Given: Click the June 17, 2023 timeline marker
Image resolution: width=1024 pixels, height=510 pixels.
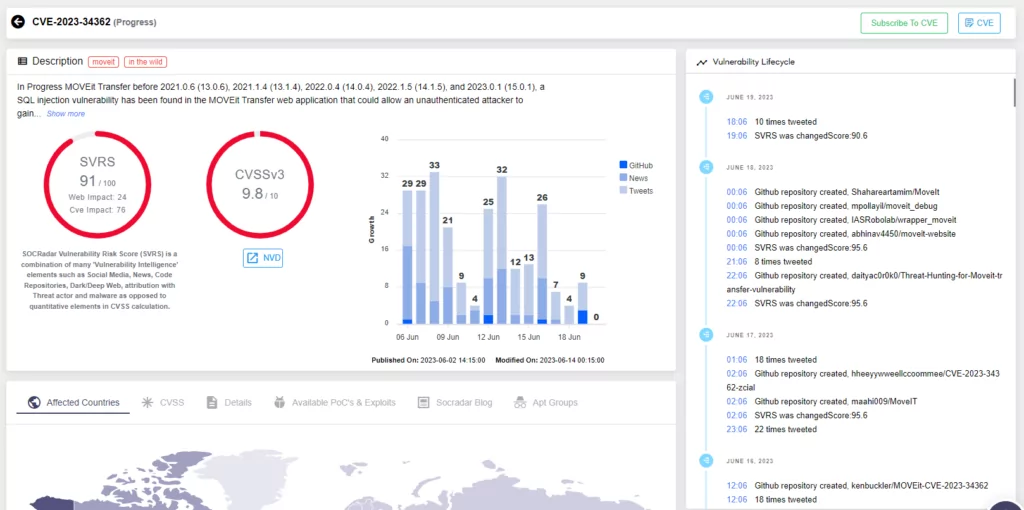Looking at the screenshot, I should (x=706, y=334).
